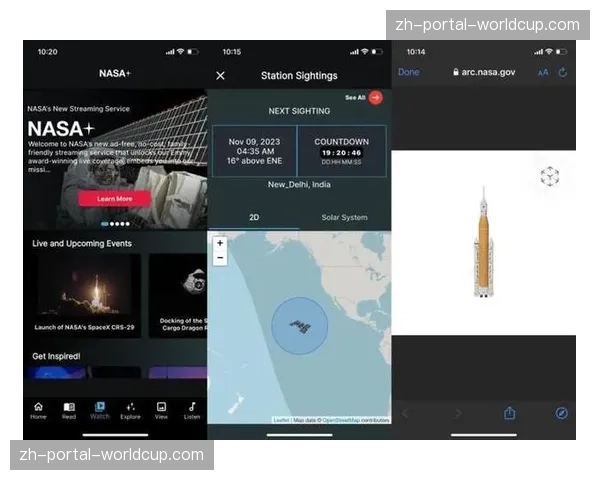Tap the AR cube view icon

549,177
